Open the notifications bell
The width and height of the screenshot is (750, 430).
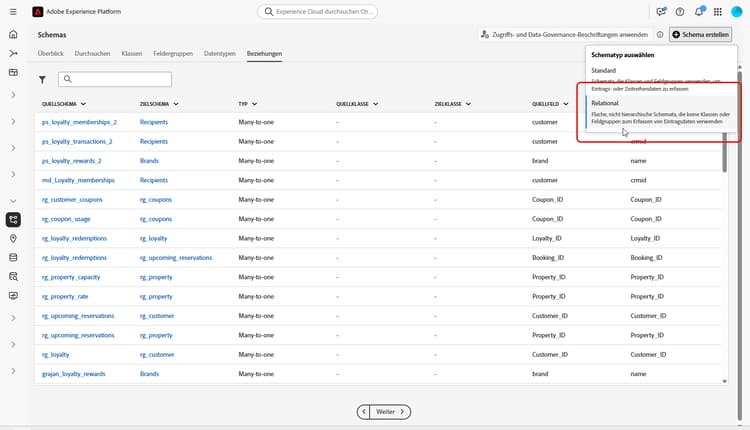pyautogui.click(x=699, y=11)
